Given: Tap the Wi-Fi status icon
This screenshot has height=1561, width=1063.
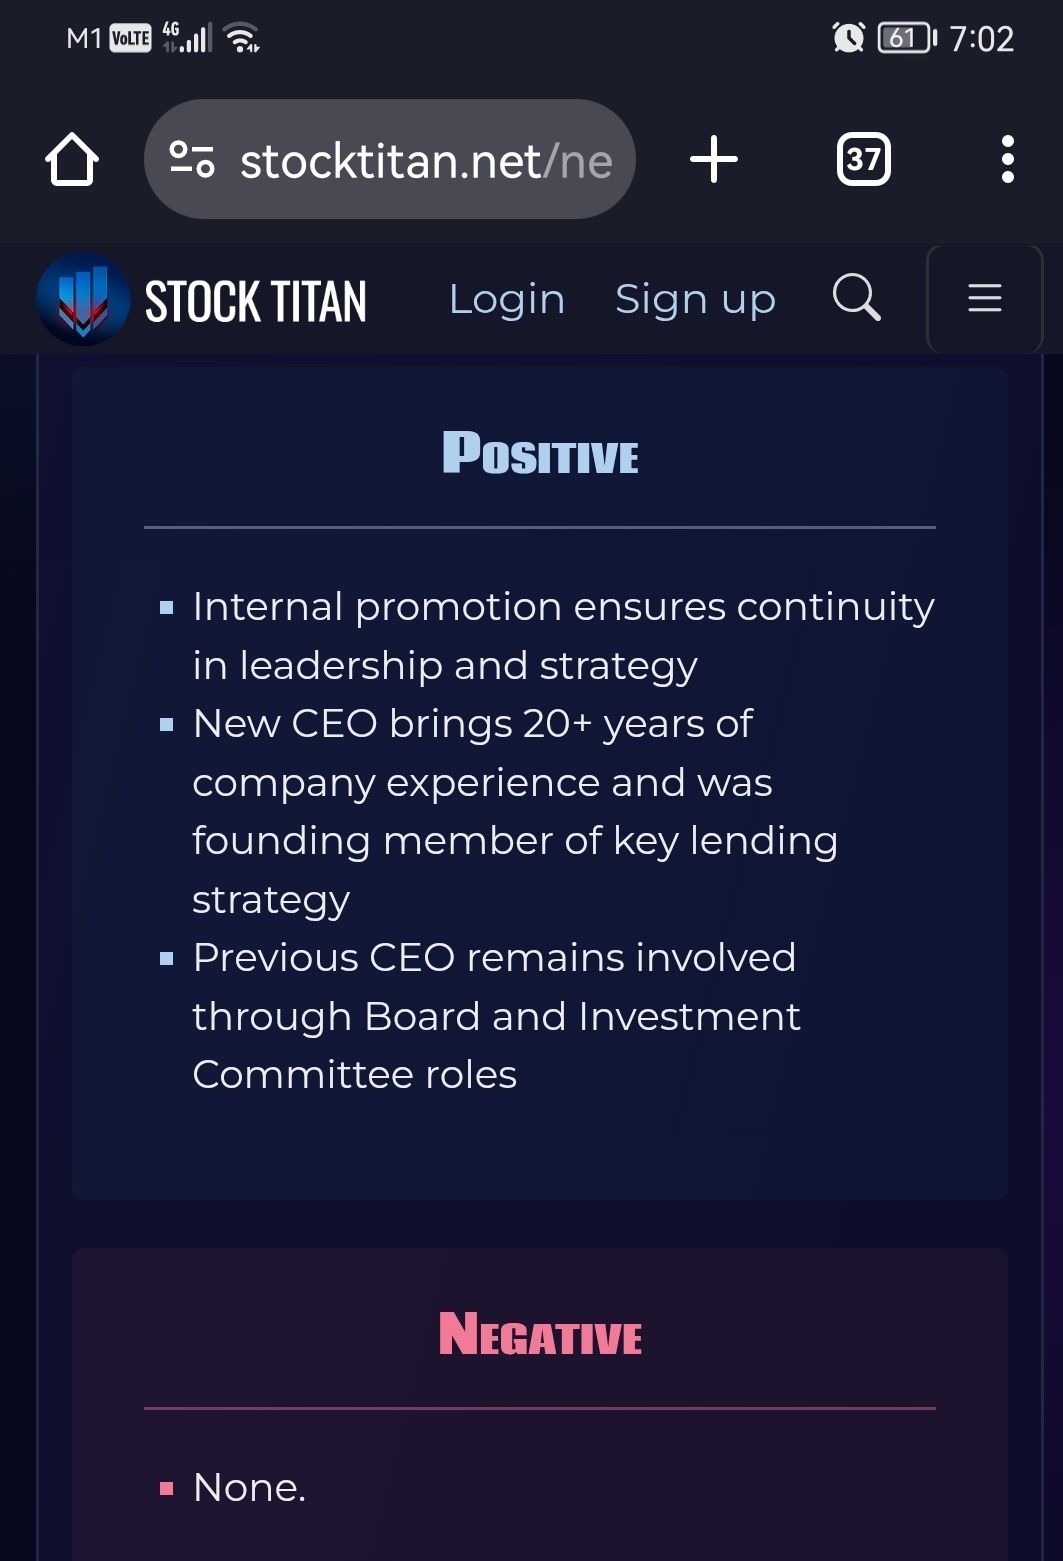Looking at the screenshot, I should (x=242, y=38).
